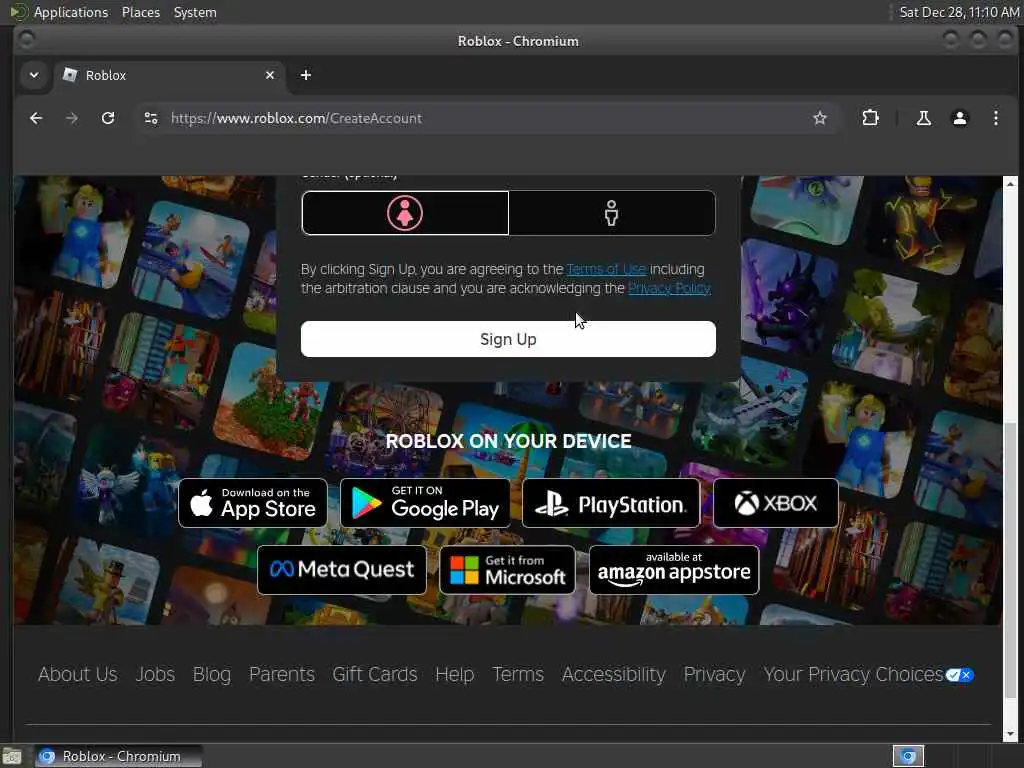Open the Parents footer link

click(x=281, y=674)
